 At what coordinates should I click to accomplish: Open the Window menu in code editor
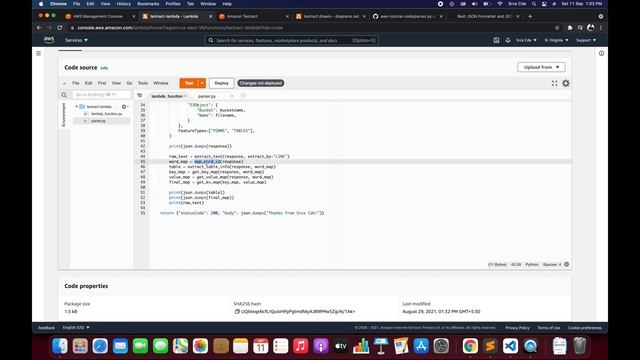(x=161, y=83)
